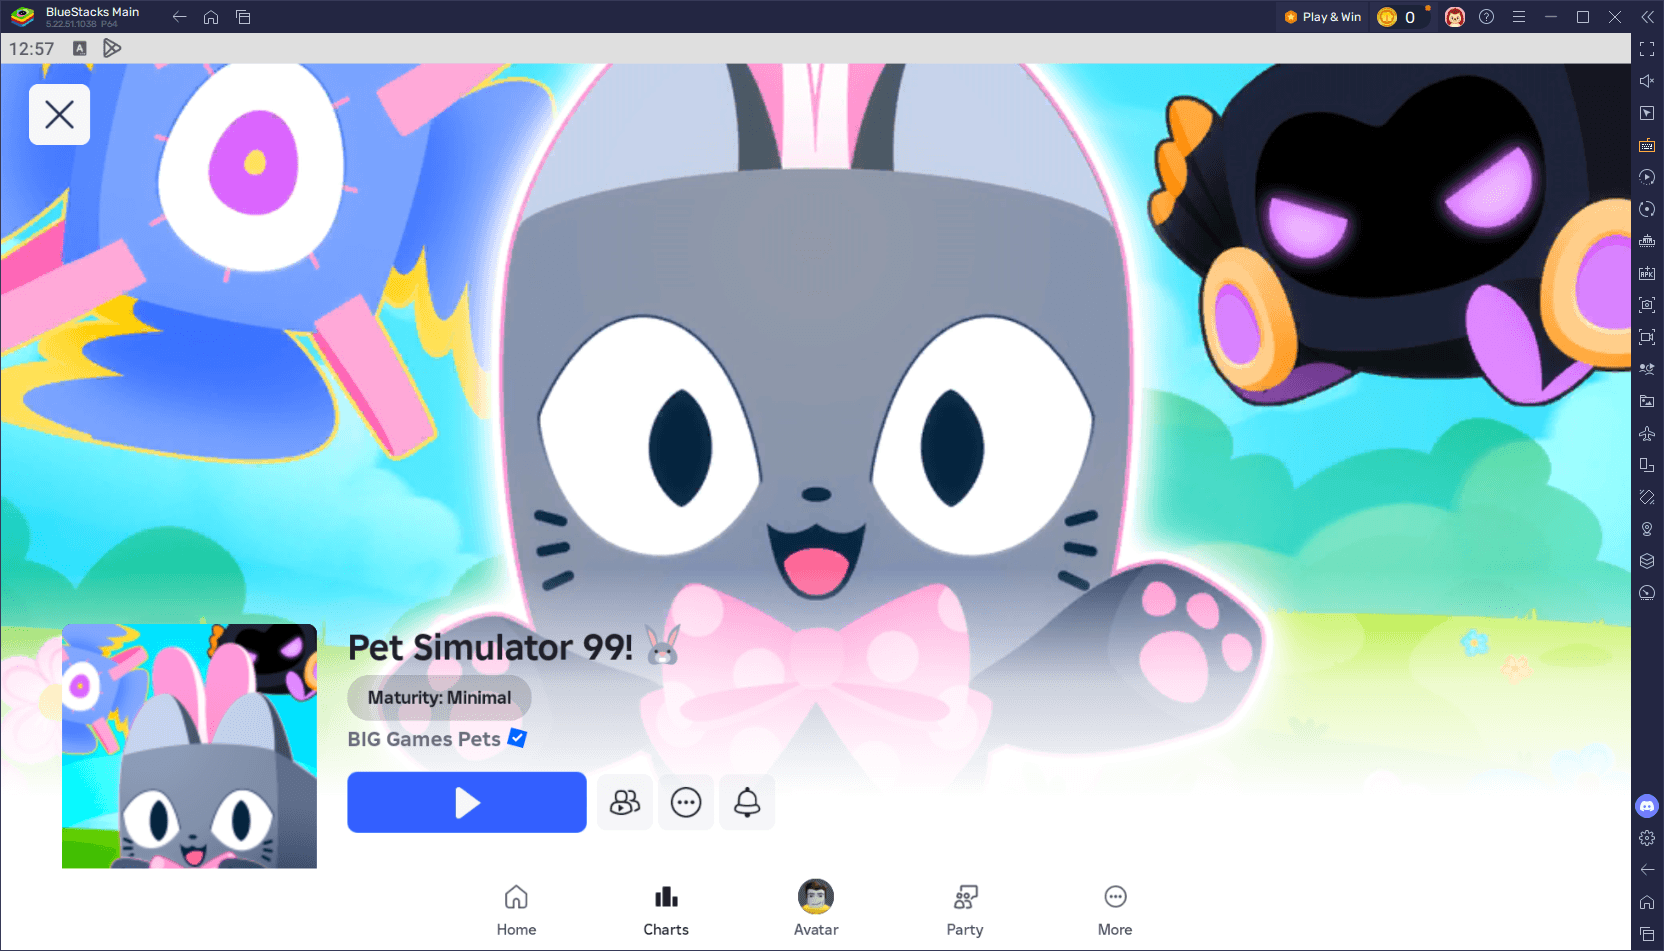Image resolution: width=1664 pixels, height=951 pixels.
Task: Go to the Home tab
Action: 516,911
